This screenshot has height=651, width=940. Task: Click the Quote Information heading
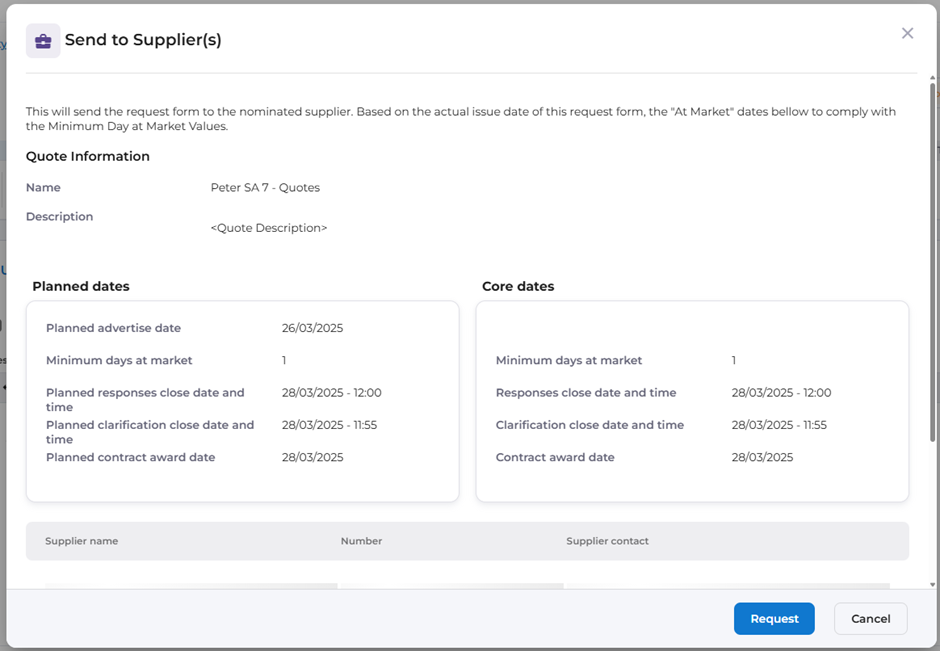point(88,156)
